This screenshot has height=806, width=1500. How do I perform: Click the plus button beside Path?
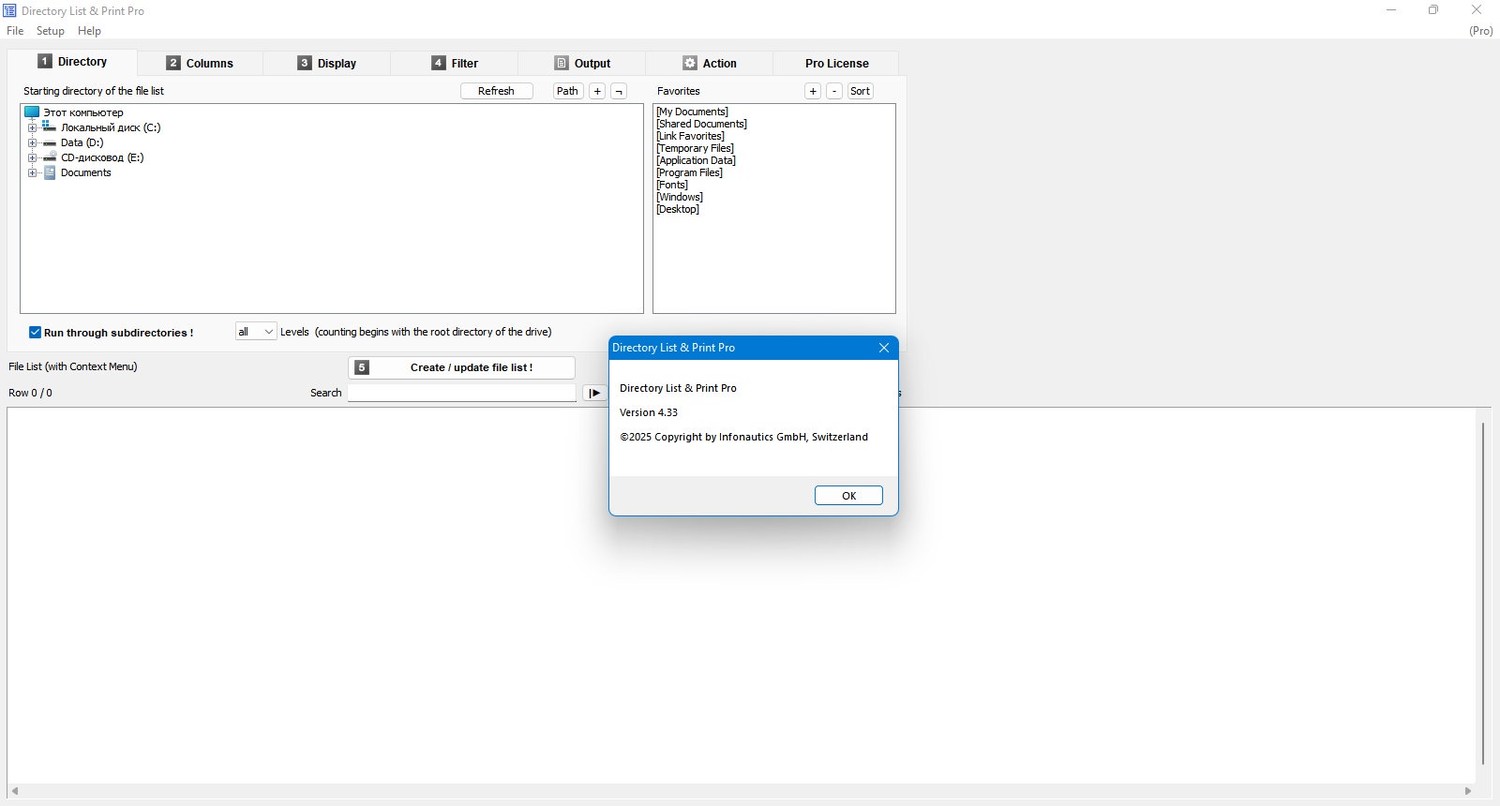coord(597,91)
